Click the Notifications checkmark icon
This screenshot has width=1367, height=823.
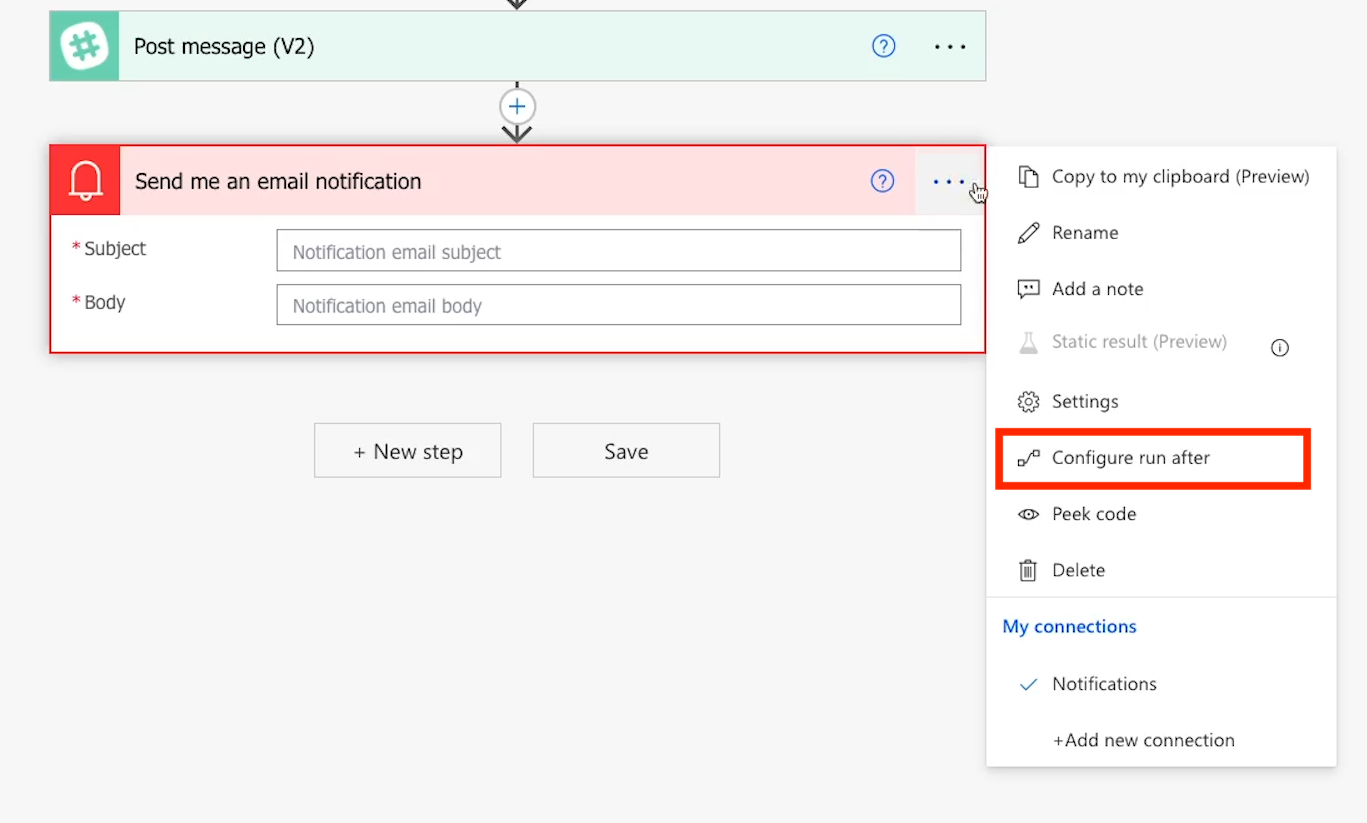click(x=1028, y=684)
